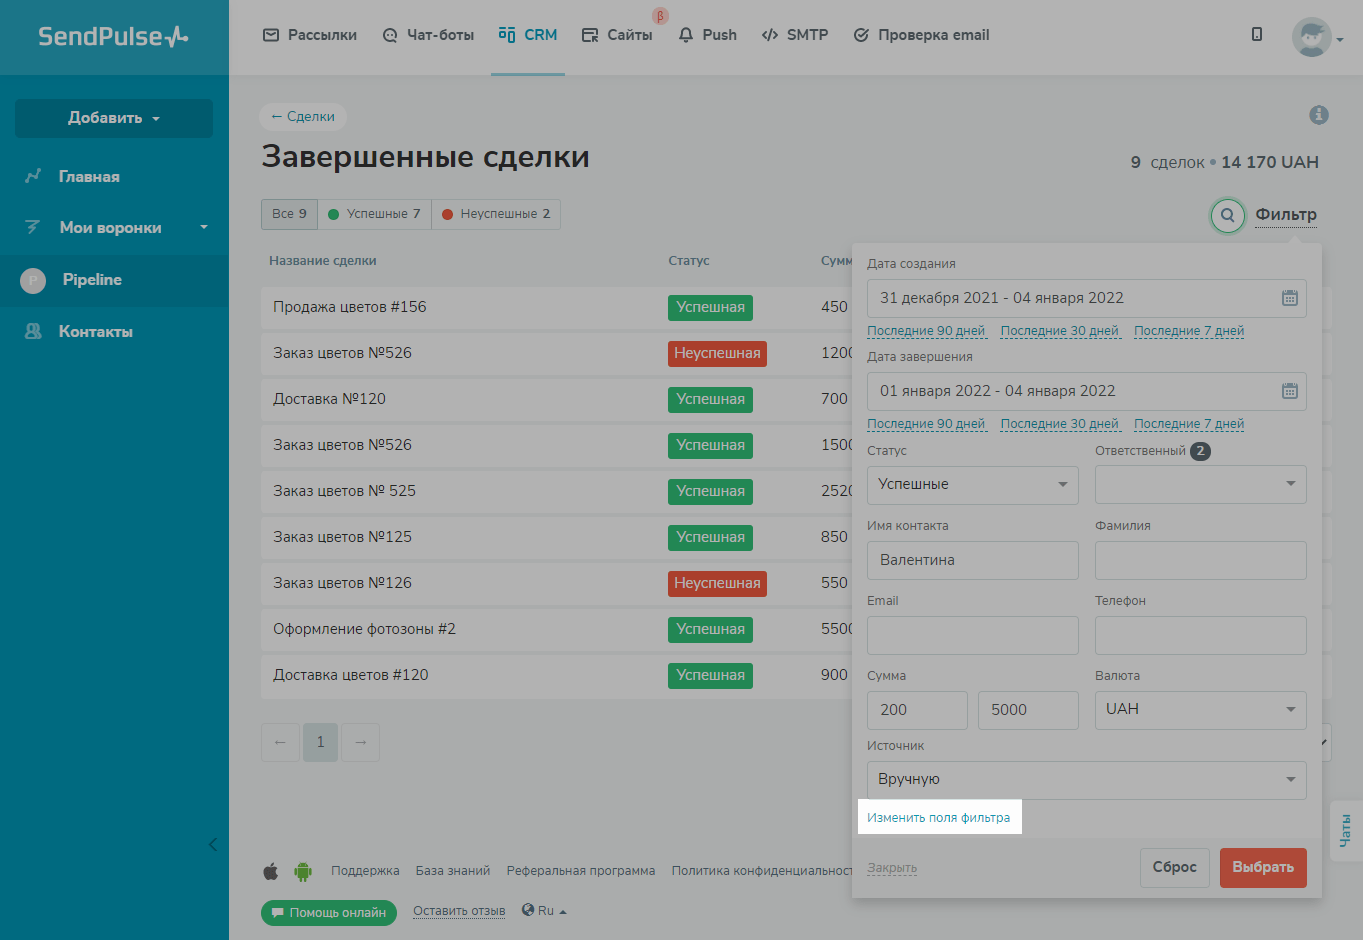Go to Контакты in the sidebar
The image size is (1363, 940).
95,332
